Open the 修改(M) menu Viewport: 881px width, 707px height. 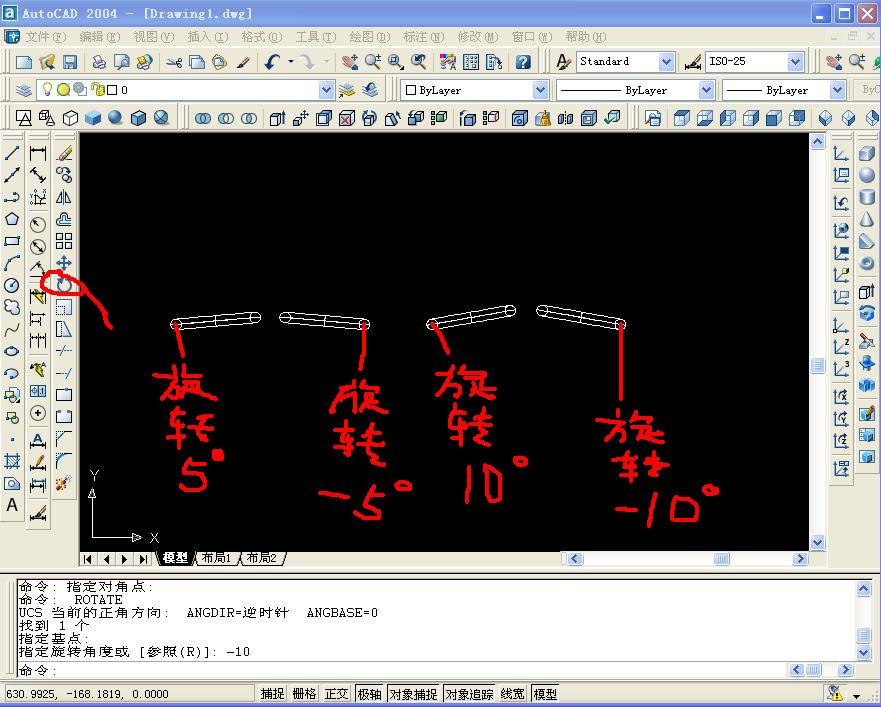[478, 37]
